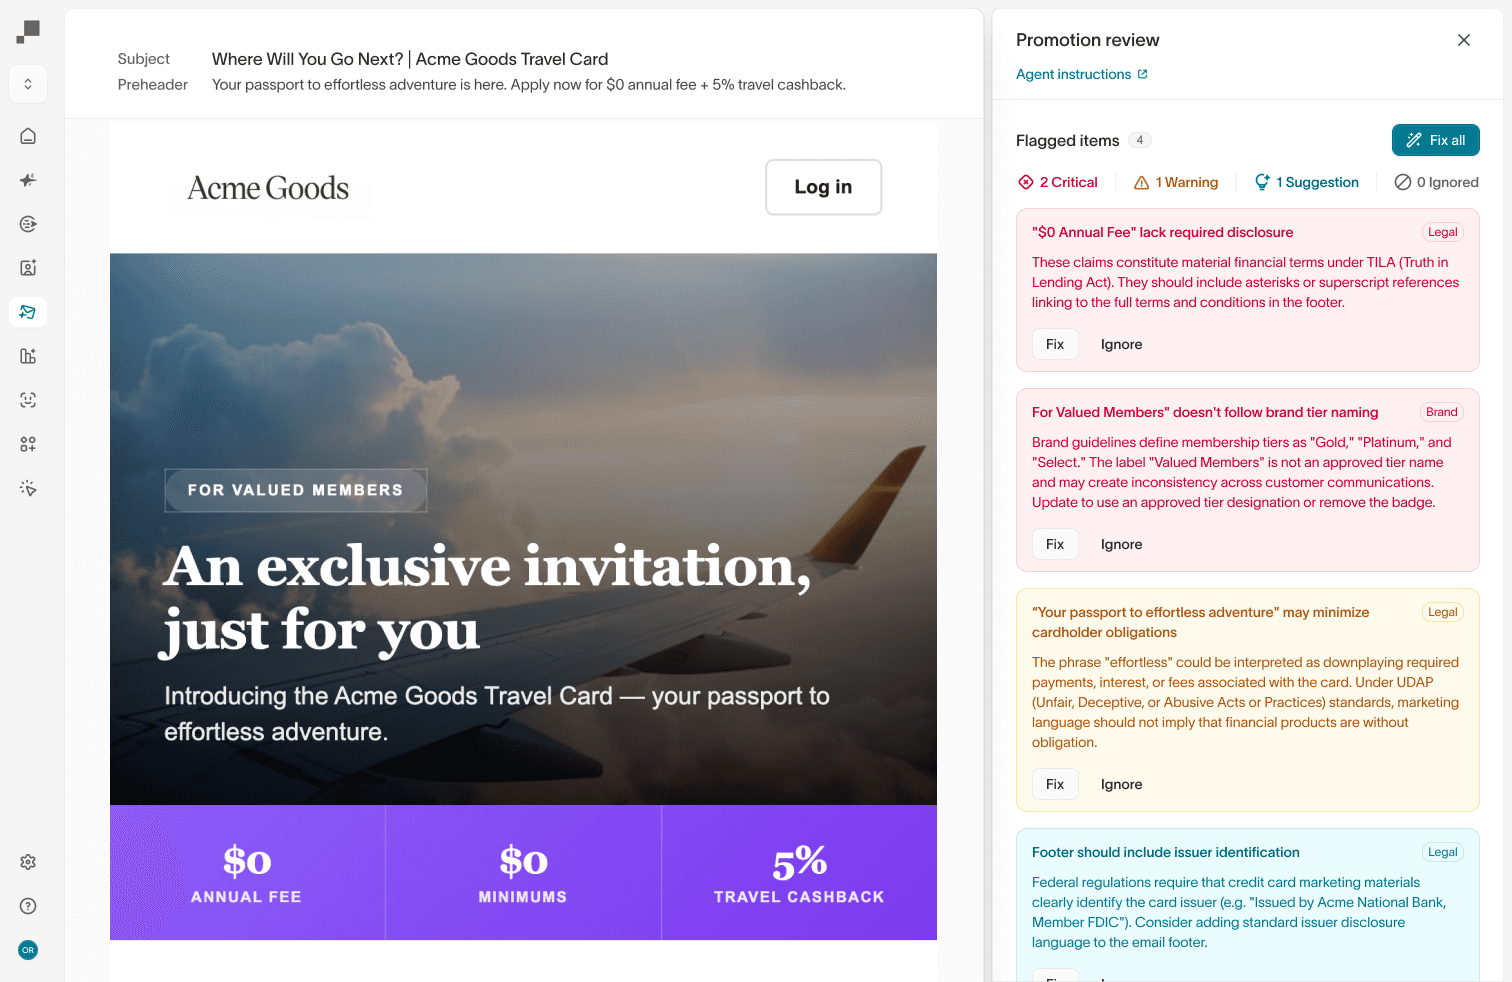Click the help question mark icon

(28, 906)
